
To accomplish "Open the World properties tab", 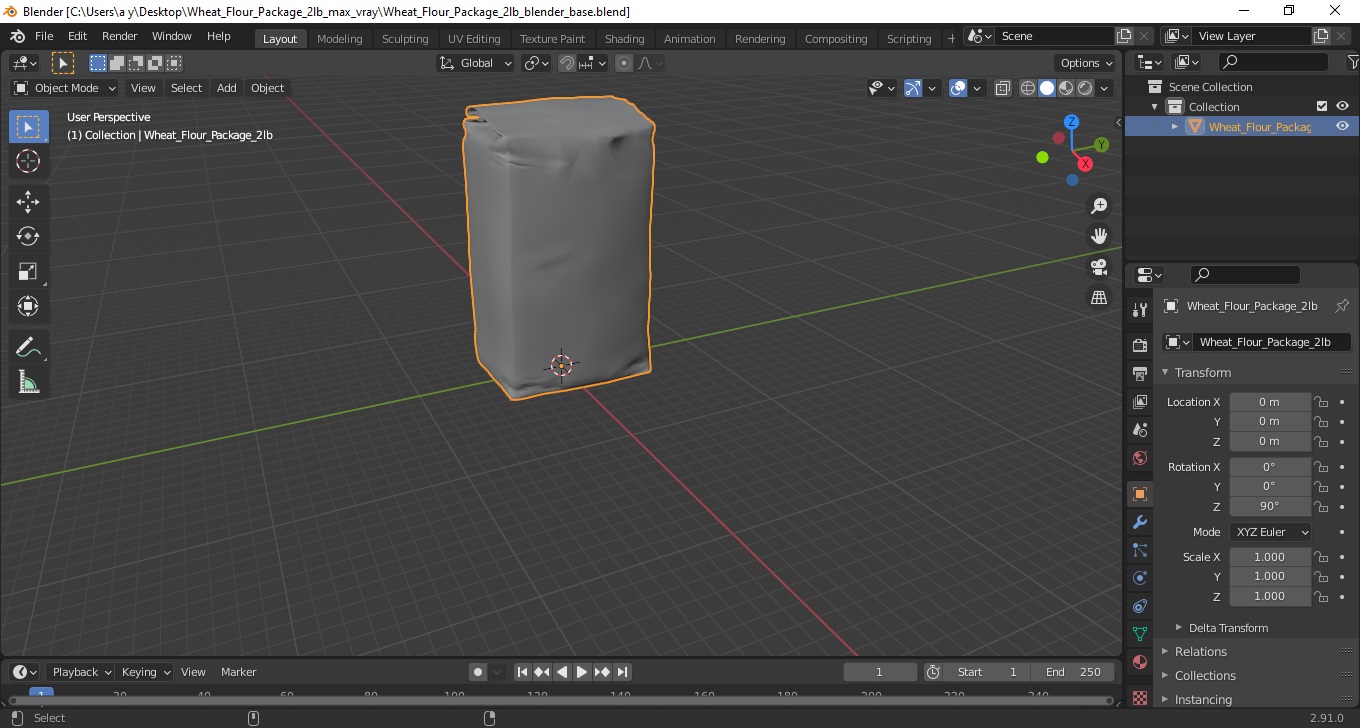I will tap(1140, 458).
